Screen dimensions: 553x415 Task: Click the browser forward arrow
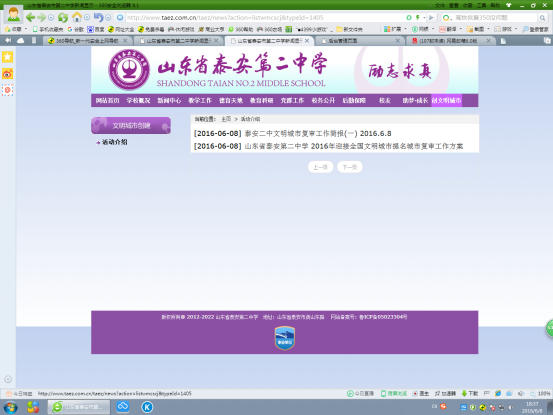pos(42,17)
